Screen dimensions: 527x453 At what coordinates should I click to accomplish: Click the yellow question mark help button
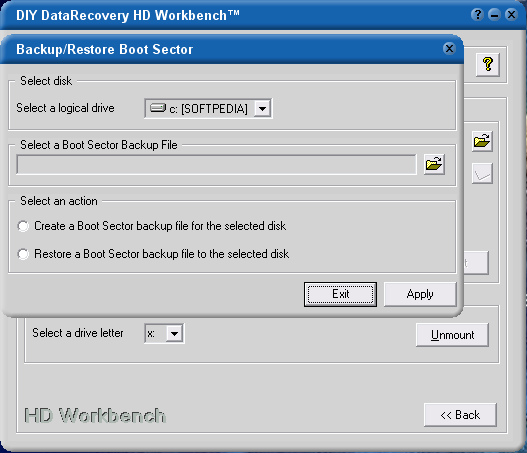[488, 65]
